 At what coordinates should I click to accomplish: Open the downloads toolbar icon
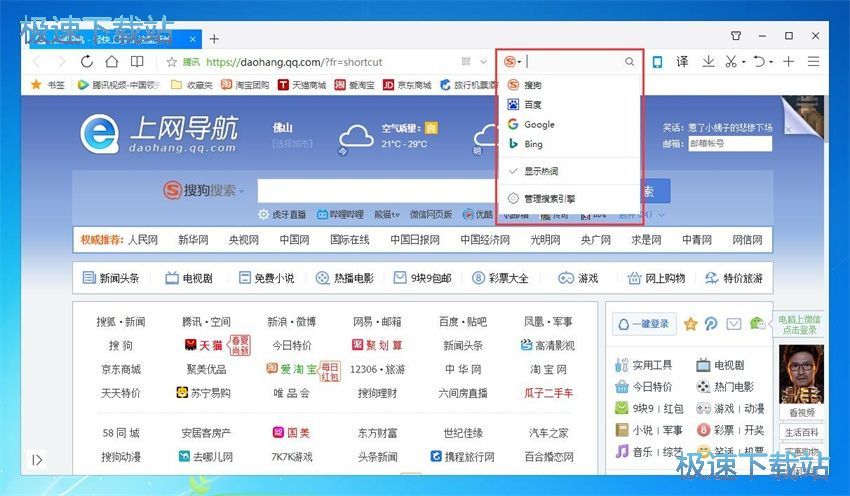708,62
